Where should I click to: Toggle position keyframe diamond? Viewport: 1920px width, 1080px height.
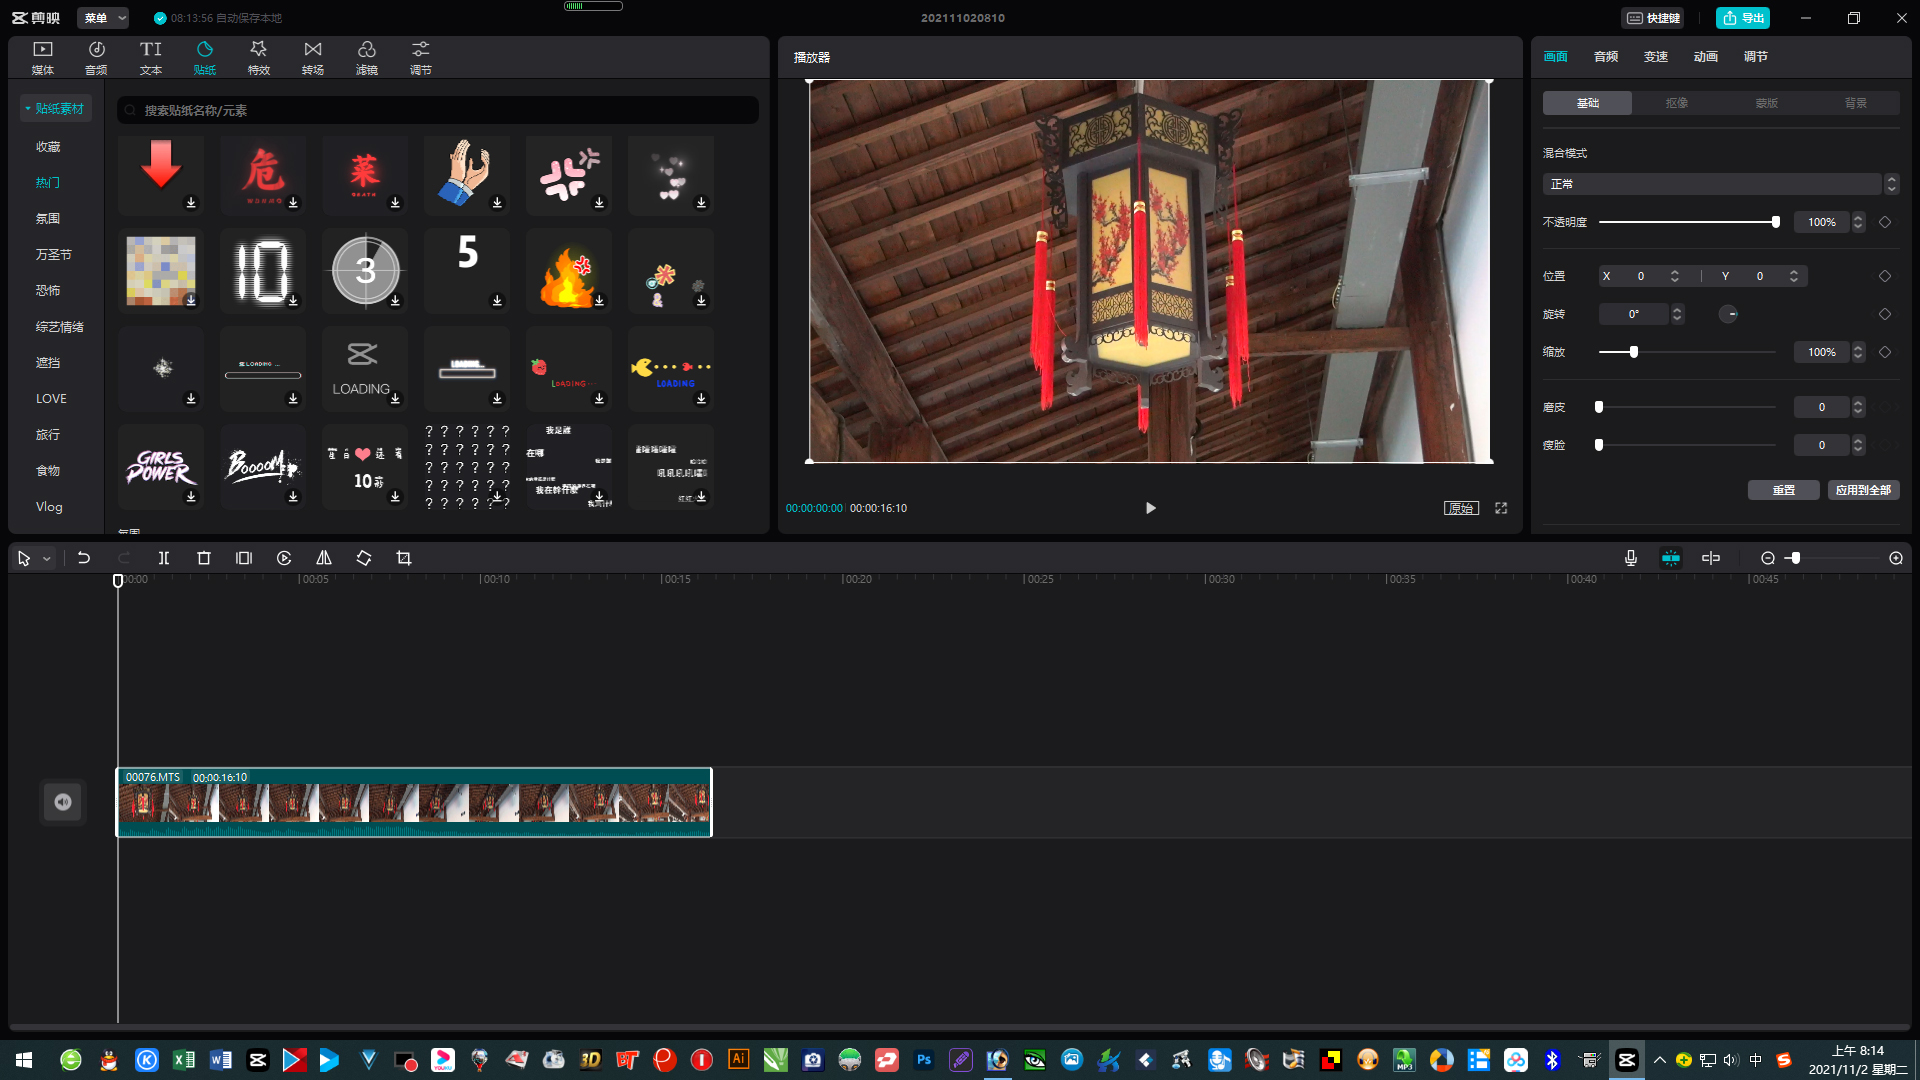[x=1885, y=276]
